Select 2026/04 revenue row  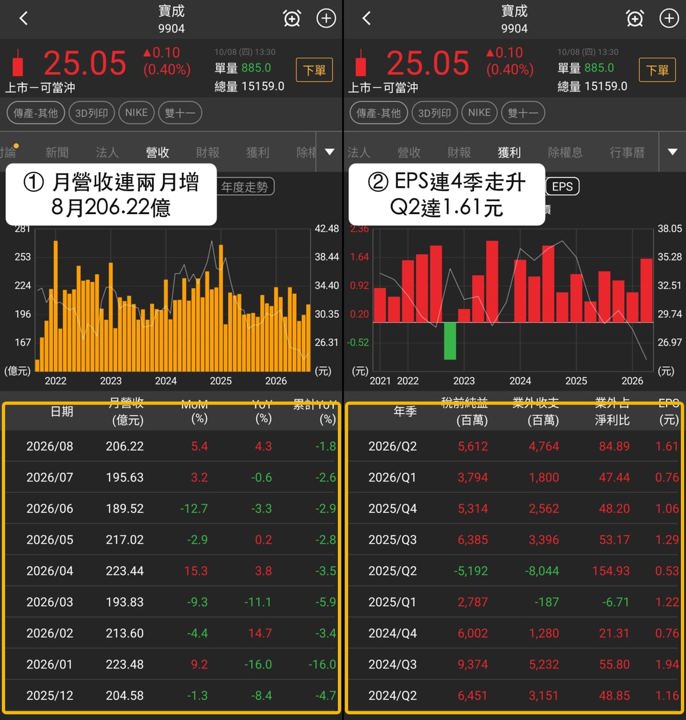click(171, 571)
